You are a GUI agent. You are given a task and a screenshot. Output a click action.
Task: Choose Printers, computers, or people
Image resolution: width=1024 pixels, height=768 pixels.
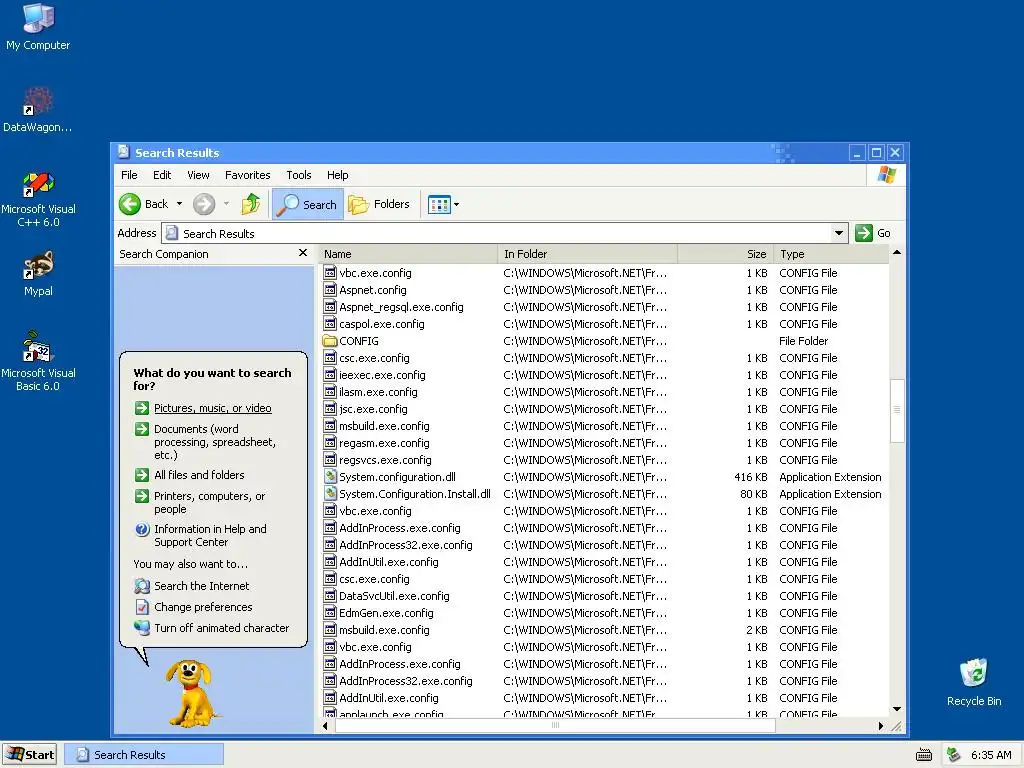(210, 503)
